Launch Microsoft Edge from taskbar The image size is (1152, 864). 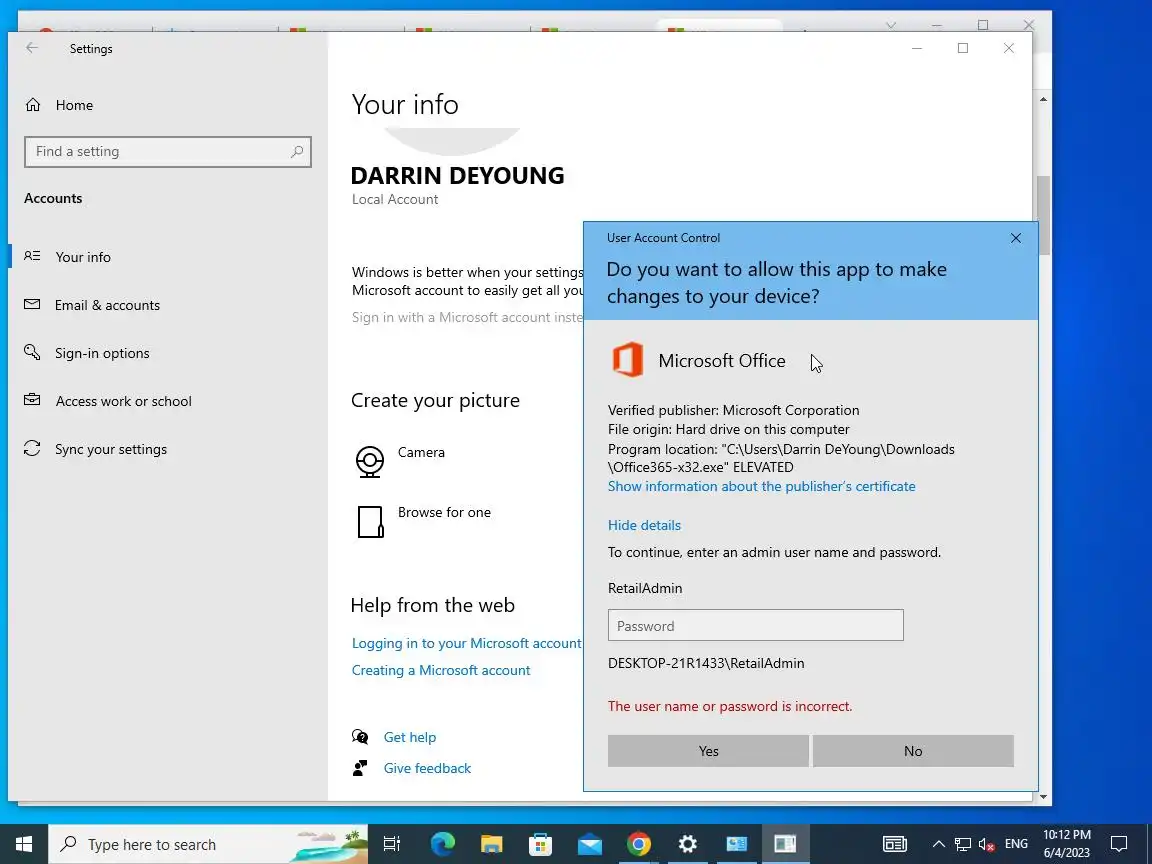(x=442, y=844)
